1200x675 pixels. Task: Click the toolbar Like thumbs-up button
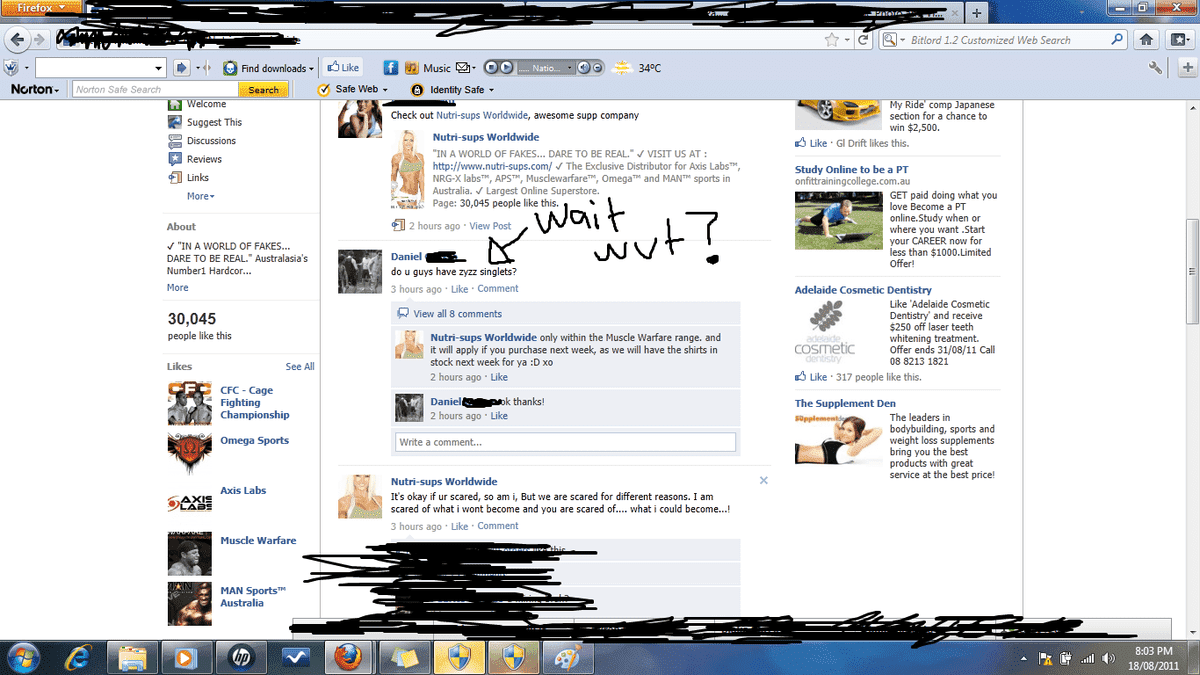pos(343,68)
